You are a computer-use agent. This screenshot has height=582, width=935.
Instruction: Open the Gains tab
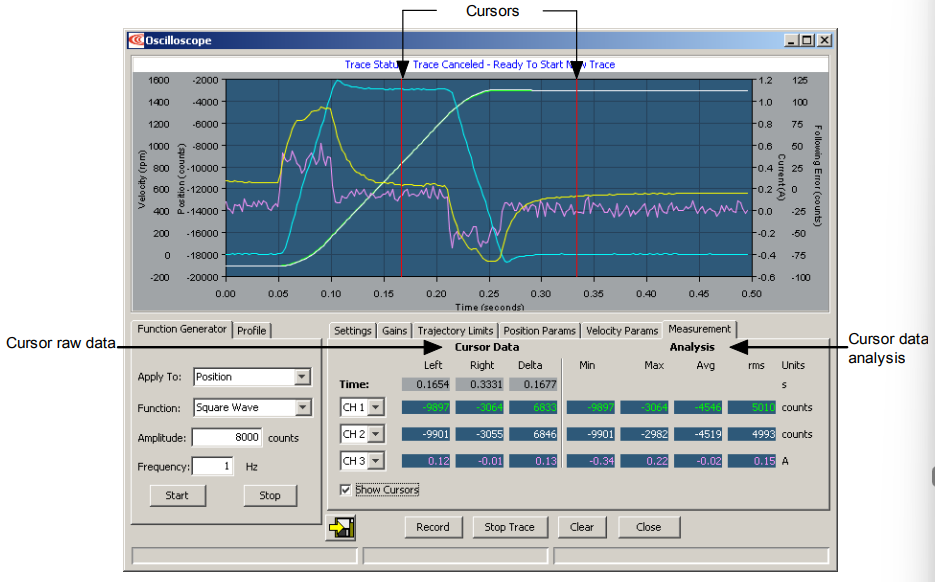coord(394,330)
